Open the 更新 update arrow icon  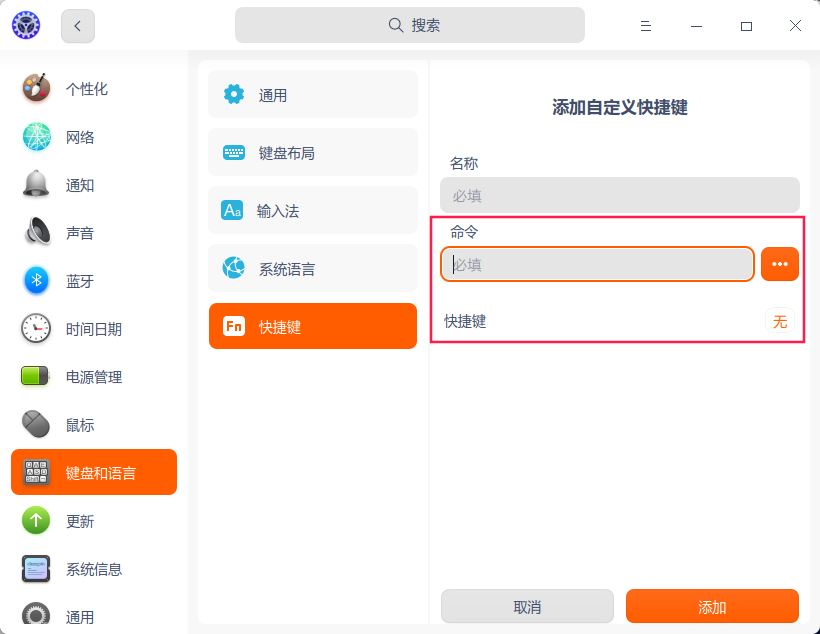(36, 521)
